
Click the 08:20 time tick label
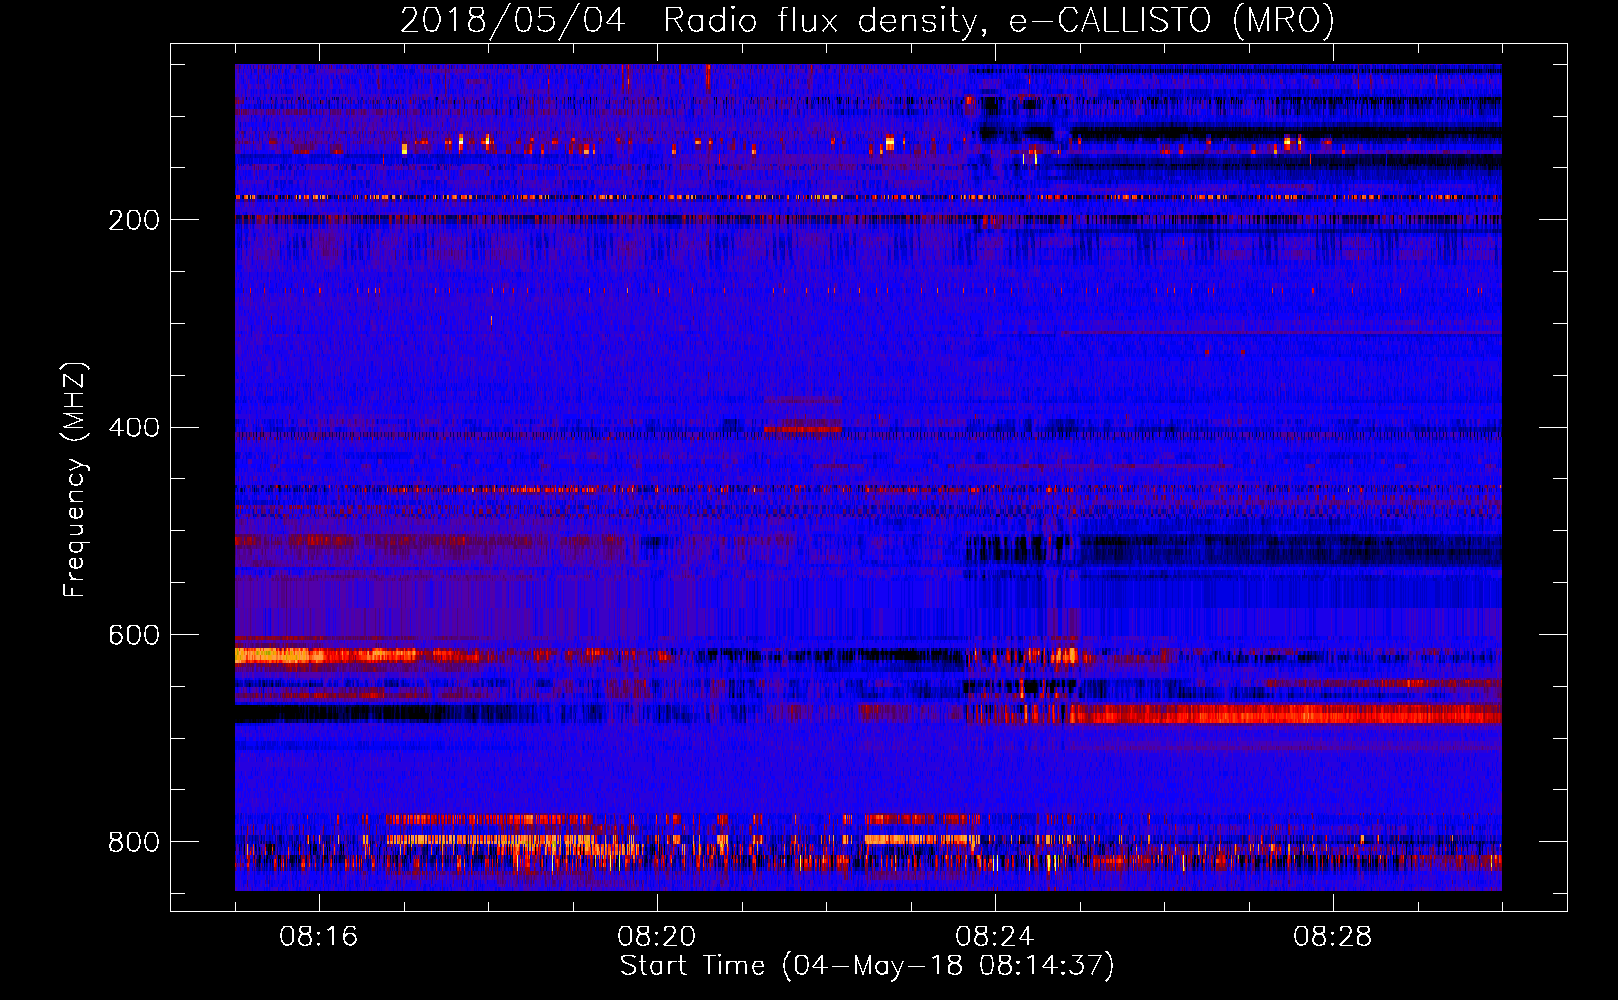657,937
